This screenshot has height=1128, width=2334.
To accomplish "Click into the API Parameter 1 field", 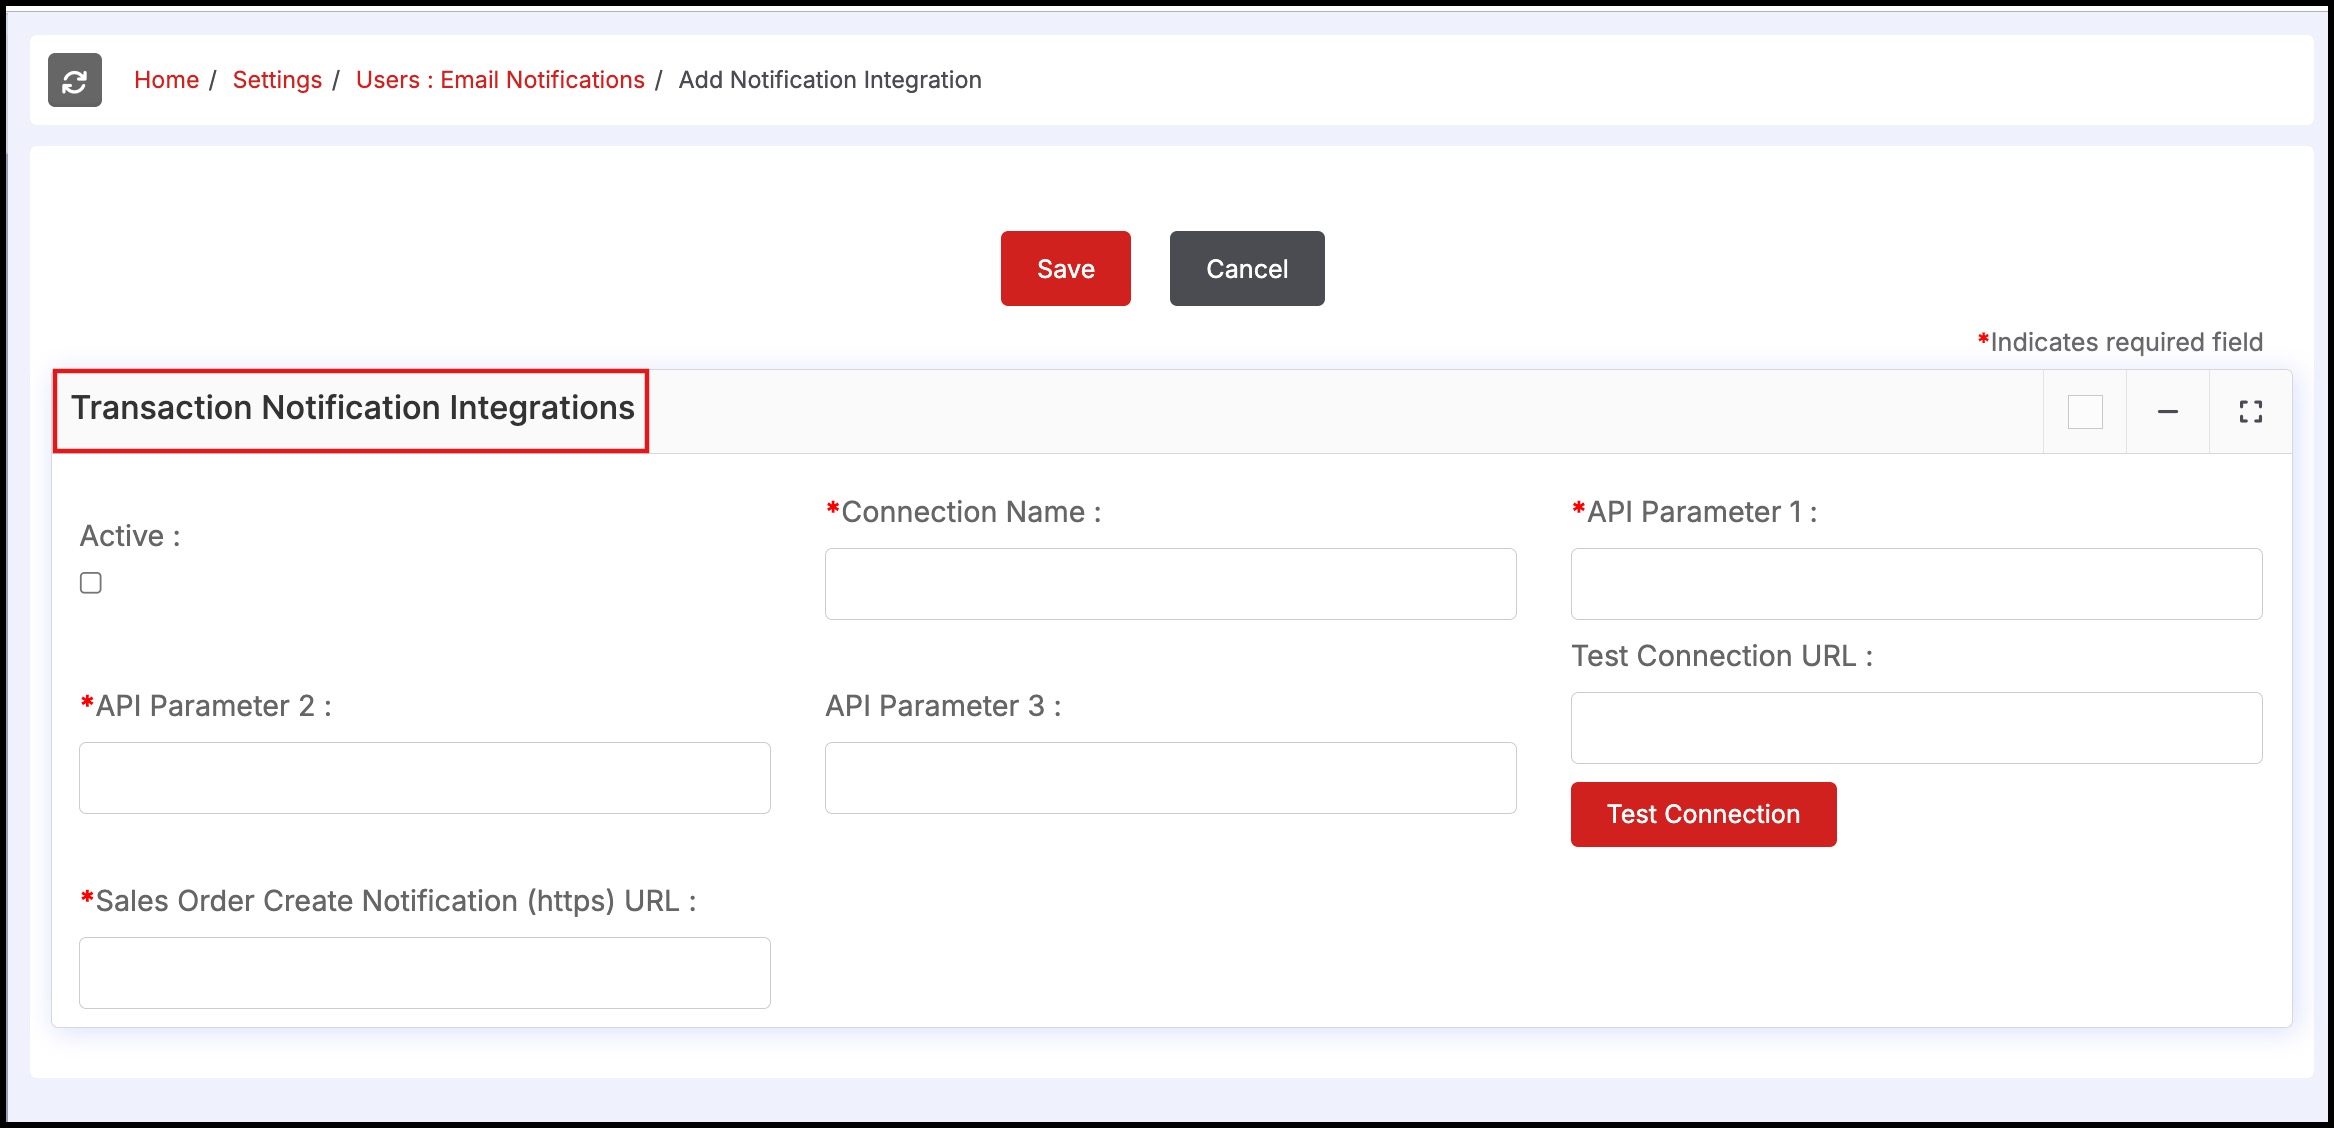I will tap(1916, 584).
